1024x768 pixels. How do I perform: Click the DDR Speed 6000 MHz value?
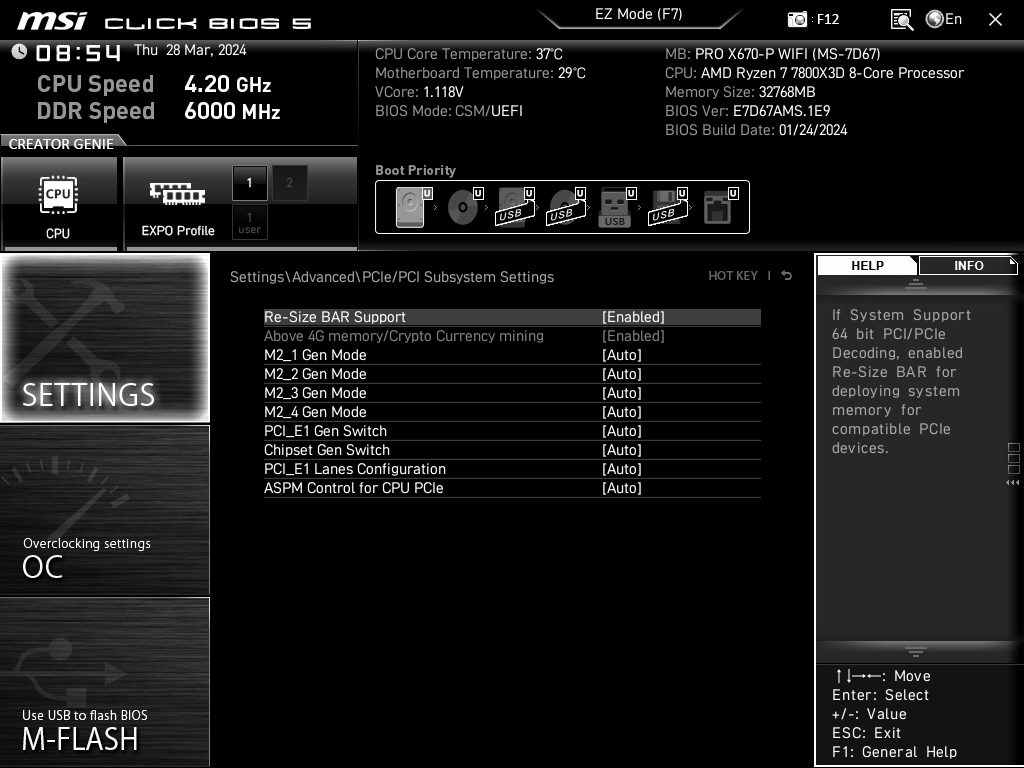tap(232, 111)
